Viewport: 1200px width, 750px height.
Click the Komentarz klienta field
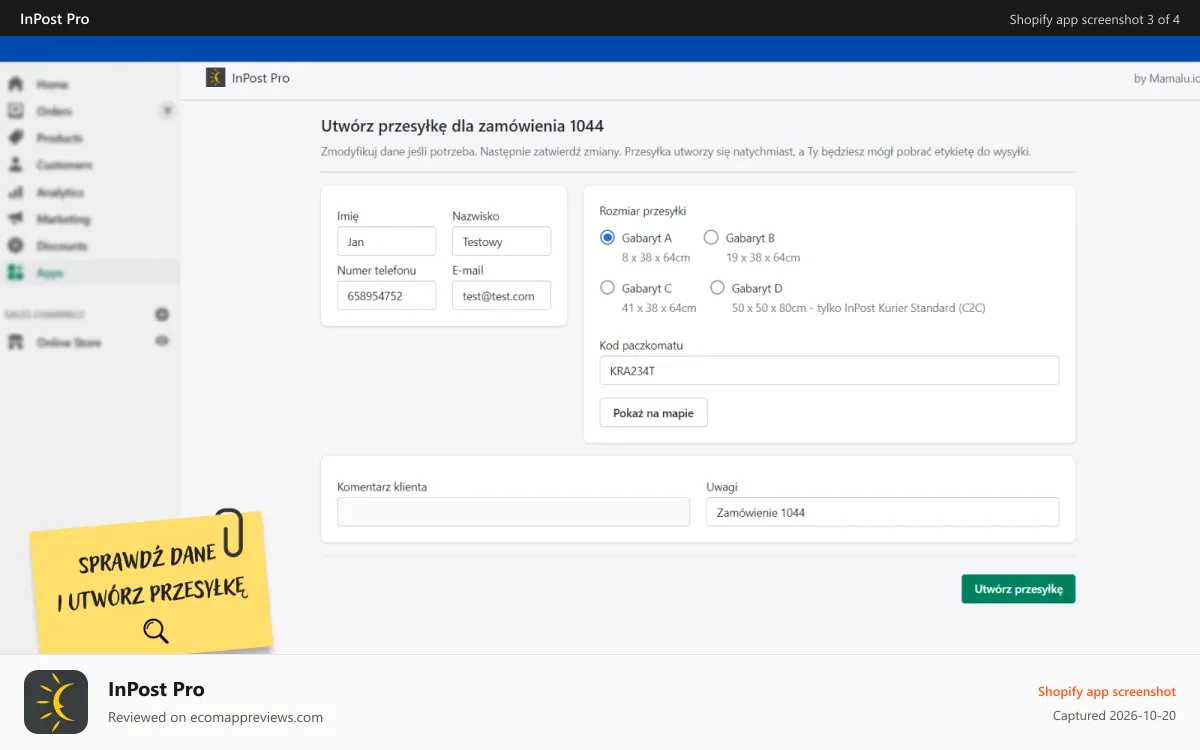[x=513, y=512]
